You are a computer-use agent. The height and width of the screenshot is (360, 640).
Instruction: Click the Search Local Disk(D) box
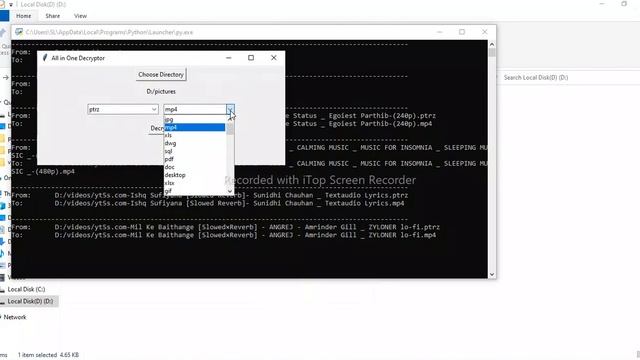[567, 78]
